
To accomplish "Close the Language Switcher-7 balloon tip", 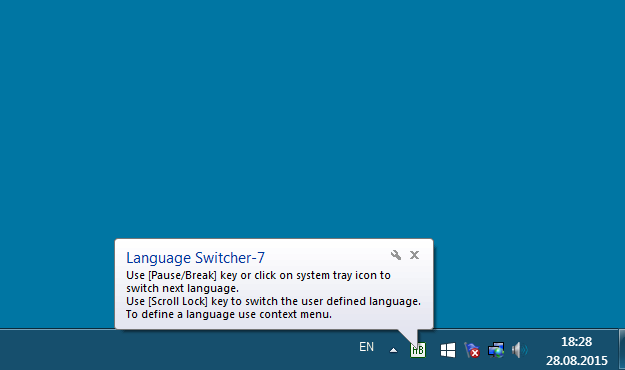I will 415,255.
